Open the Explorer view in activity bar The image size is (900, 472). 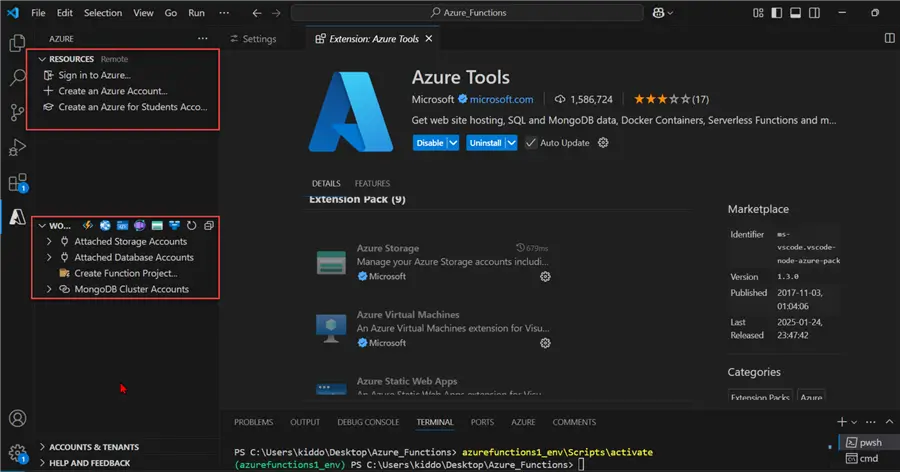point(17,43)
